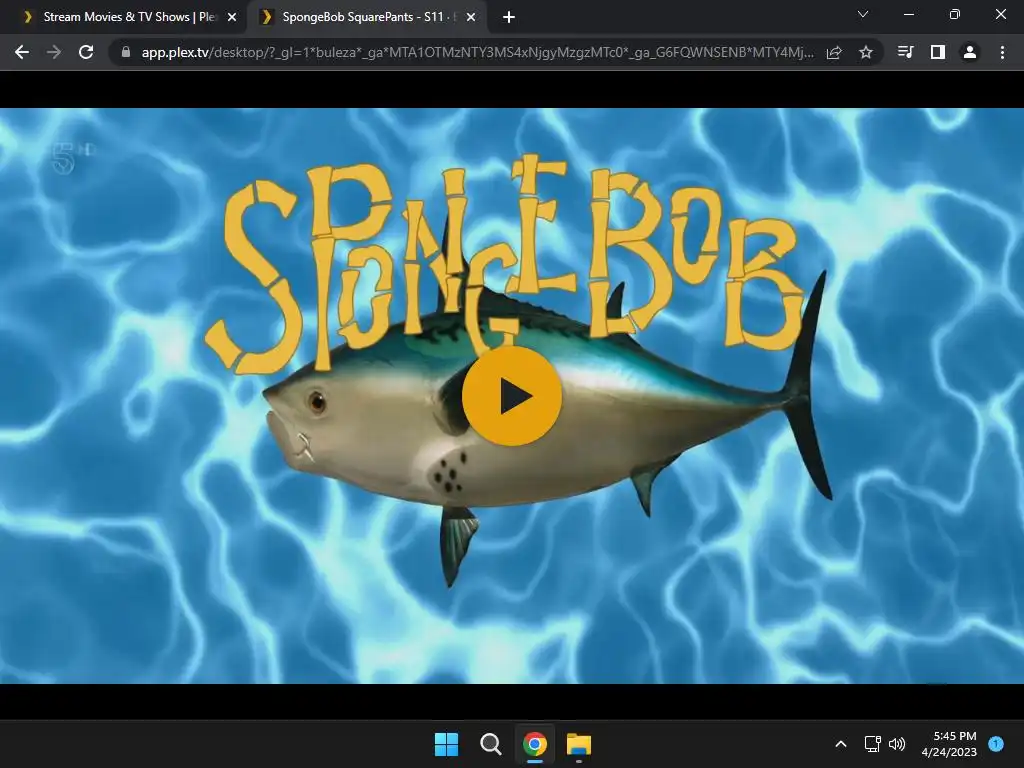Close the SpongeBob SquarePants tab
The image size is (1024, 768).
coord(471,17)
